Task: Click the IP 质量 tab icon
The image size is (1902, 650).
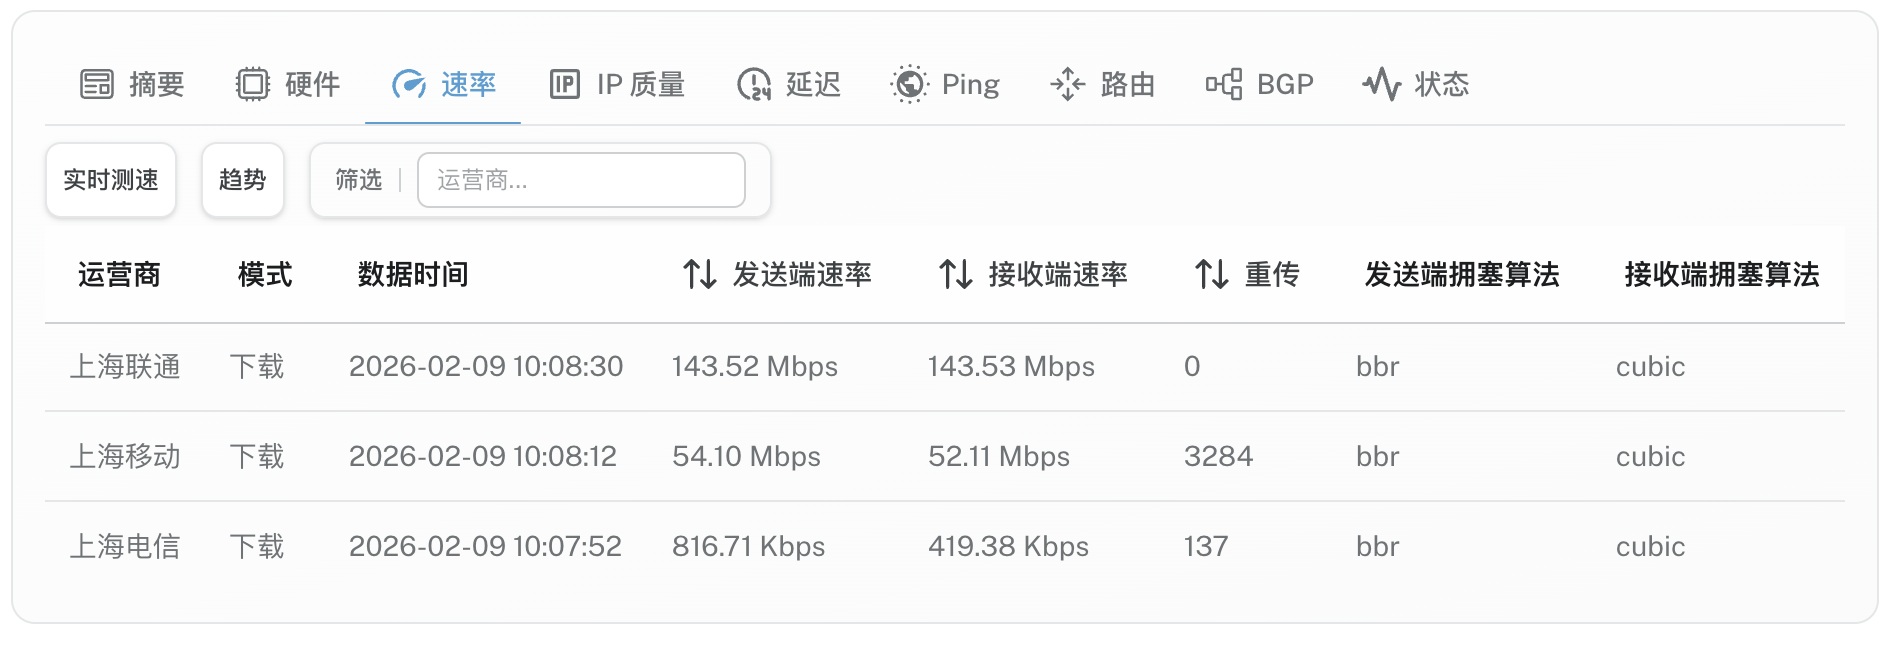Action: coord(565,84)
